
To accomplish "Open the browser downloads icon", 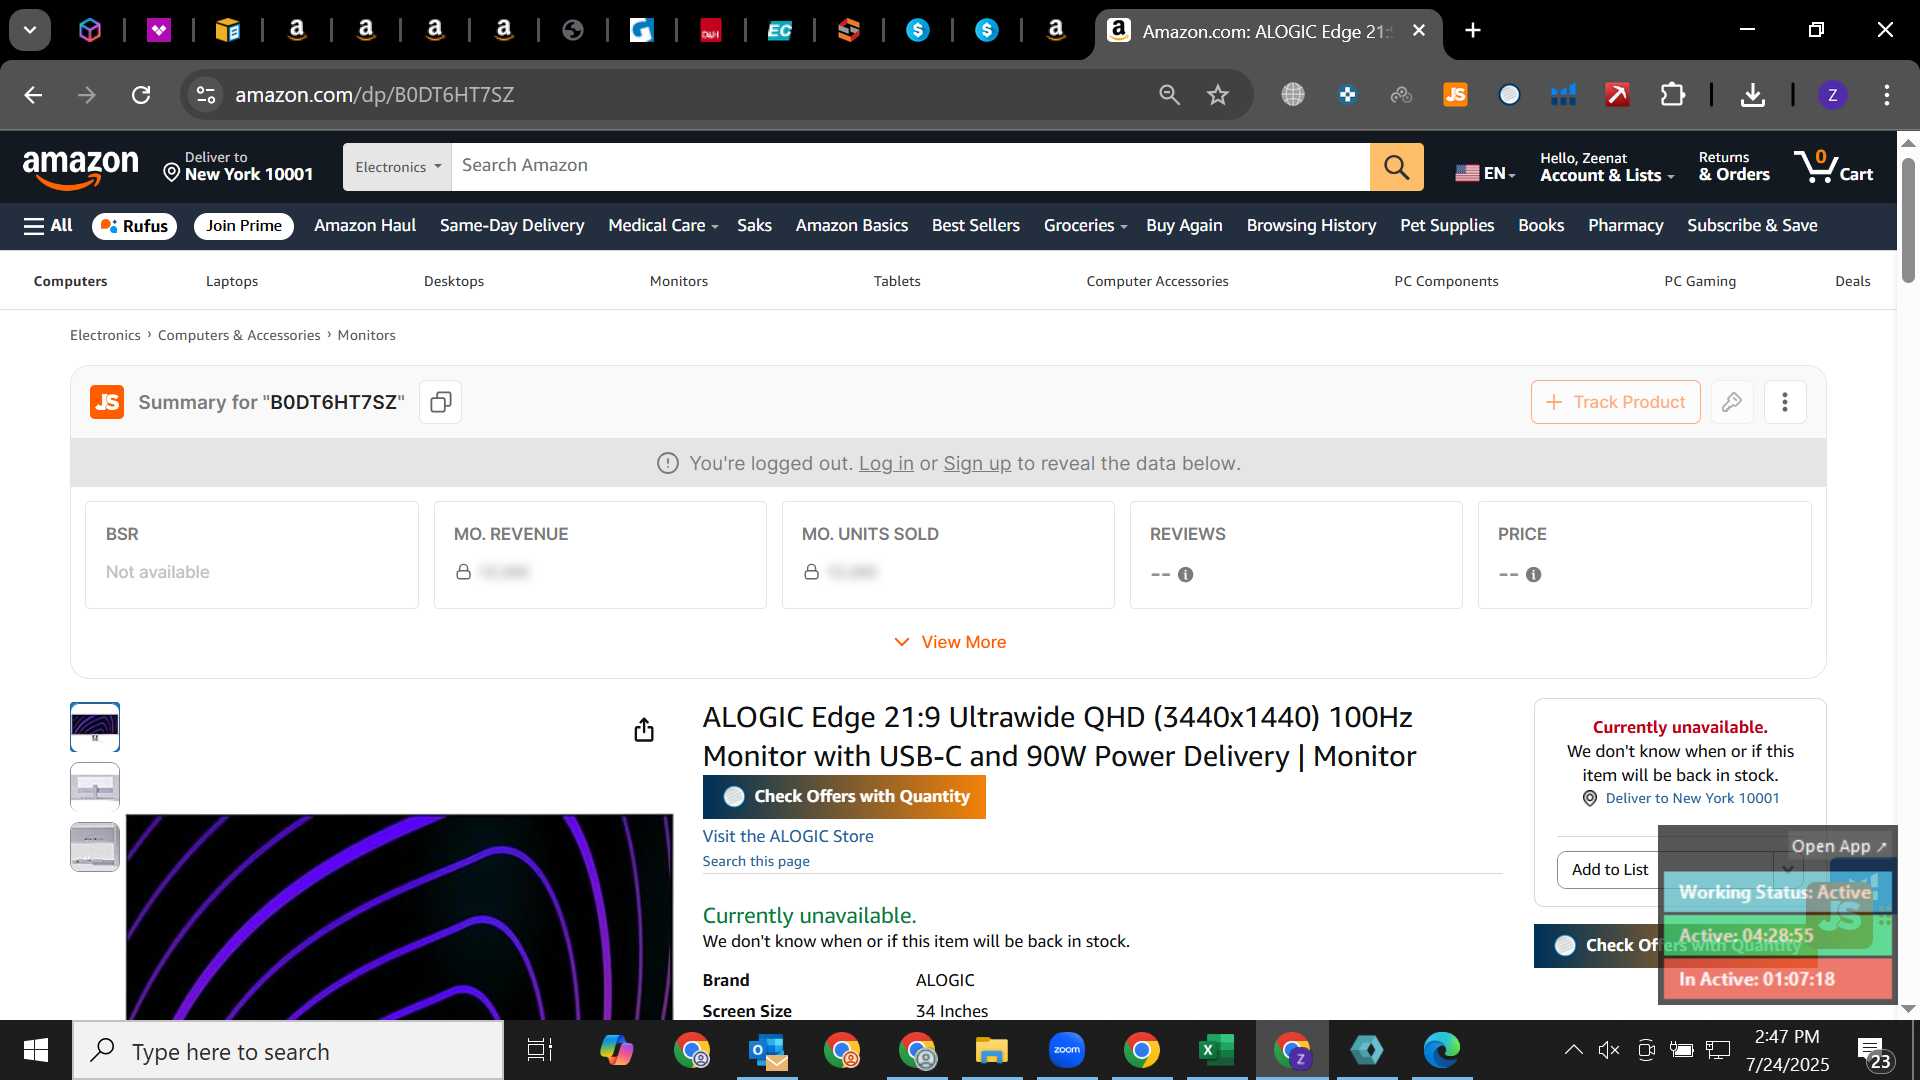I will 1752,95.
